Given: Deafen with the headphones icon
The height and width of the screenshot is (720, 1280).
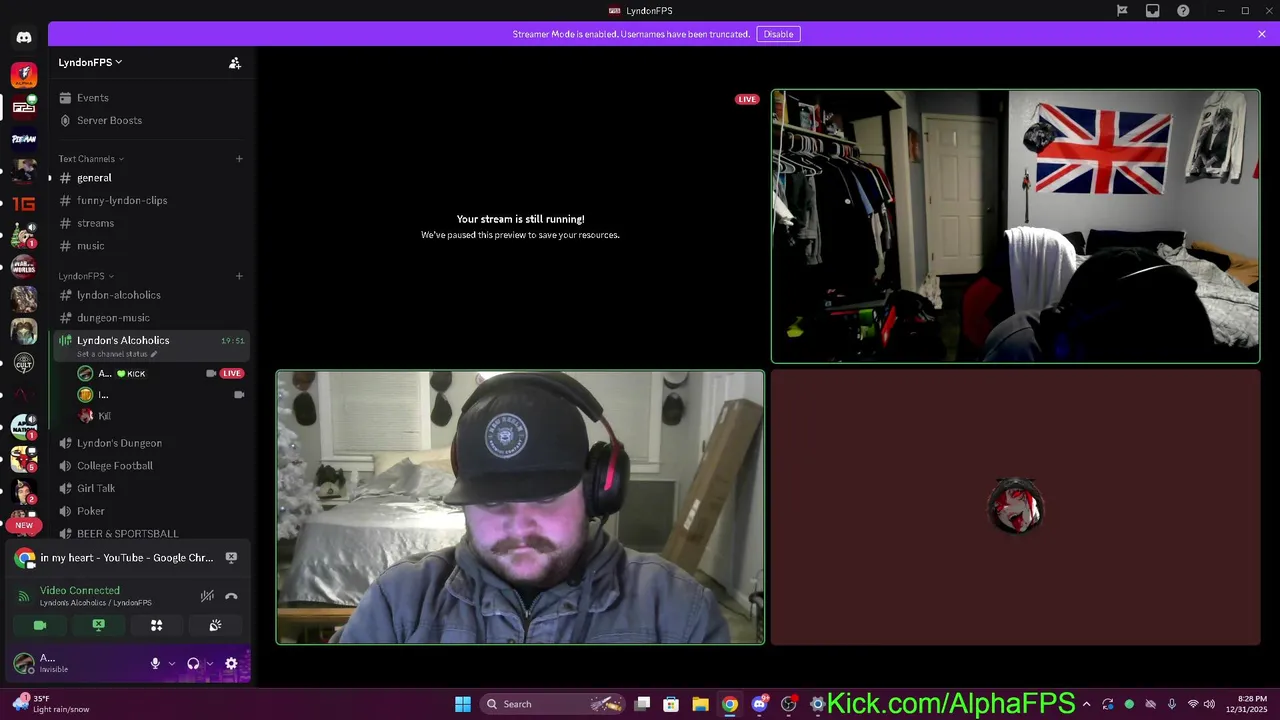Looking at the screenshot, I should pyautogui.click(x=193, y=663).
